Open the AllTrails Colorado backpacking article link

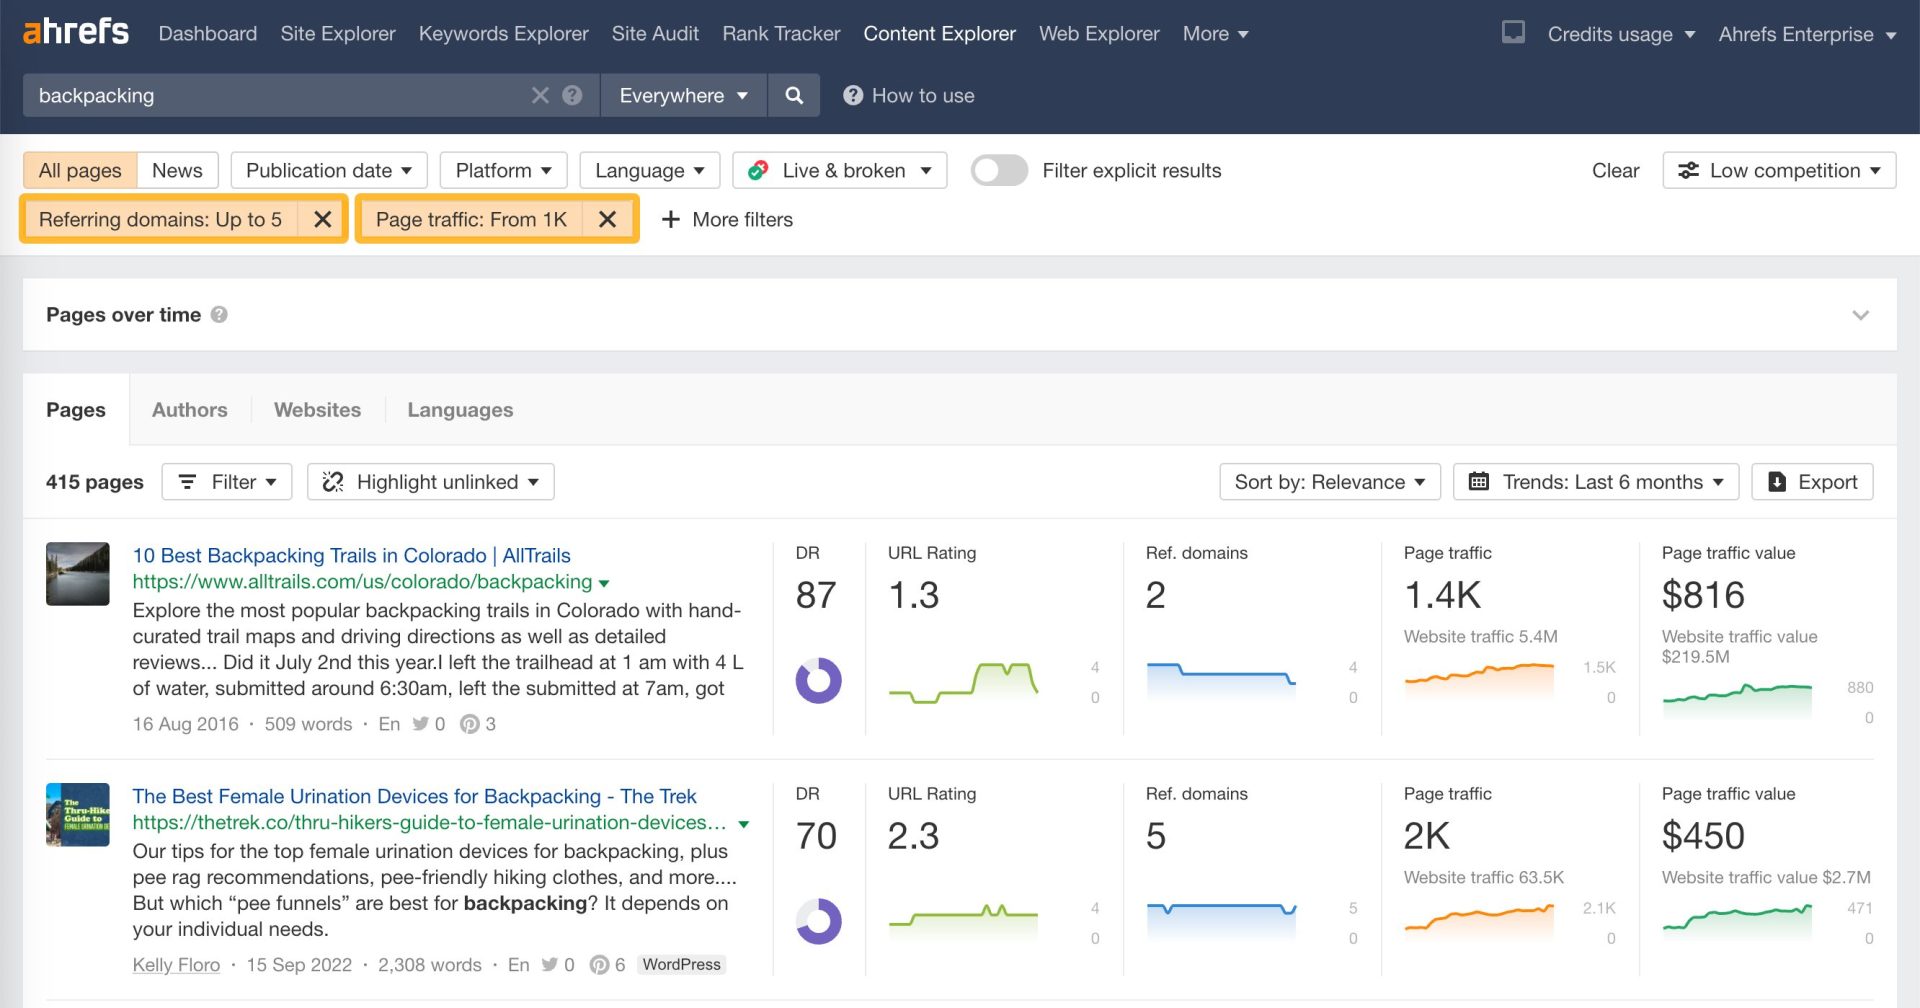tap(351, 555)
